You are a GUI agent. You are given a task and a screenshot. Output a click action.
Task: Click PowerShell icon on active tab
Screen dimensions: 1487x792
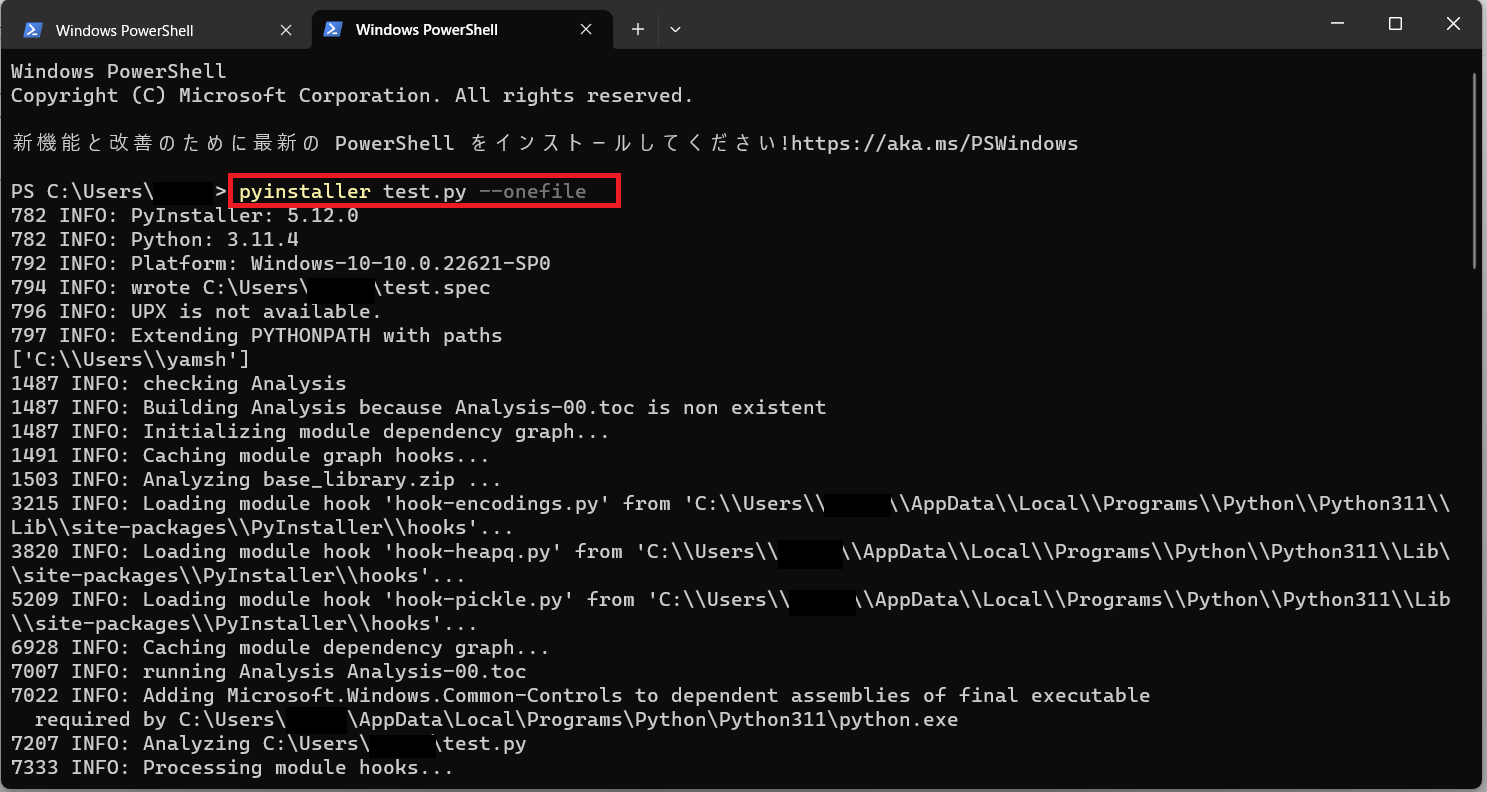coord(333,30)
